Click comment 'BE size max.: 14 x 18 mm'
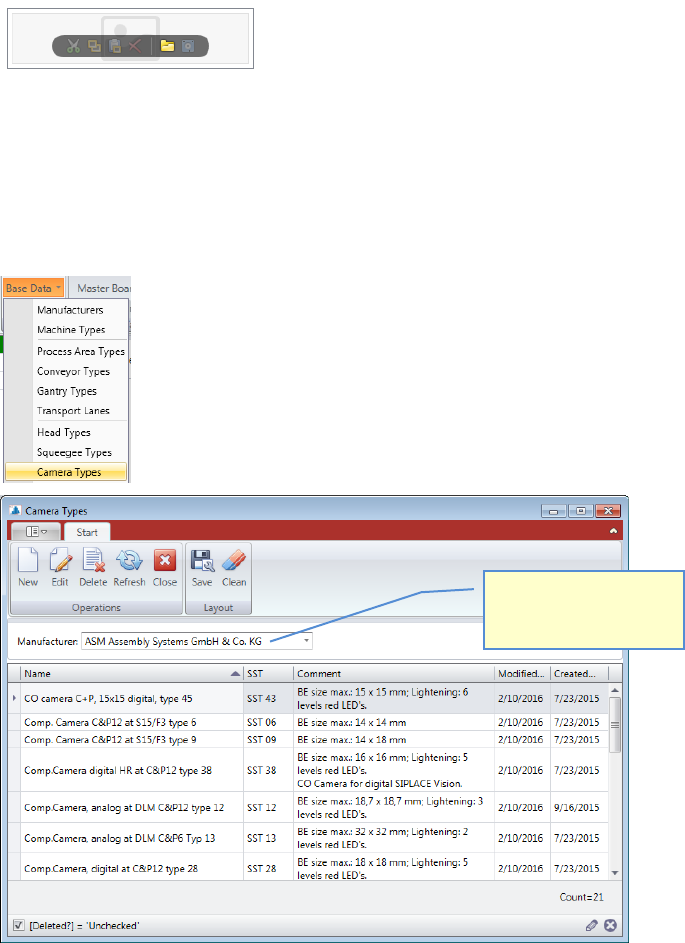The width and height of the screenshot is (685, 943). click(x=351, y=739)
